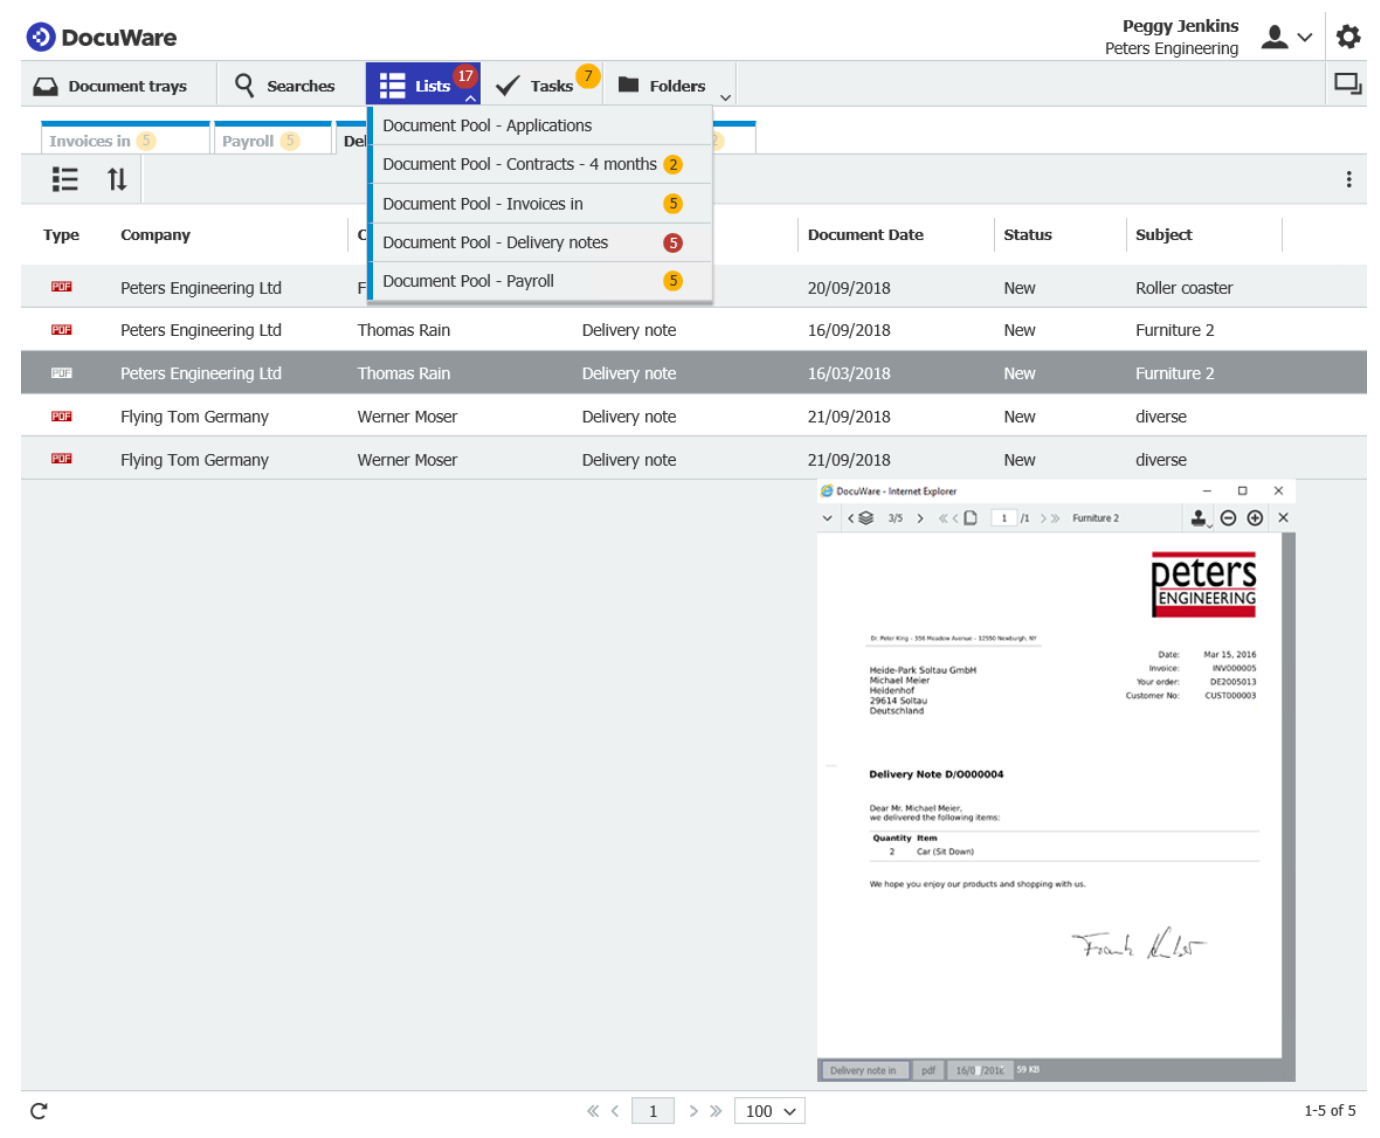
Task: Open the settings gear icon
Action: pos(1348,37)
